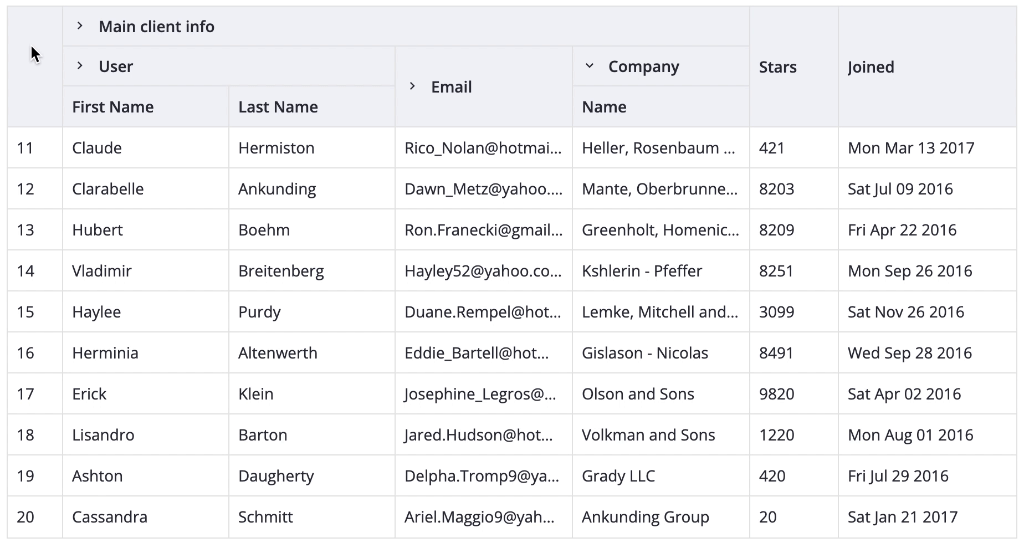
Task: Select row number 11
Action: point(35,148)
